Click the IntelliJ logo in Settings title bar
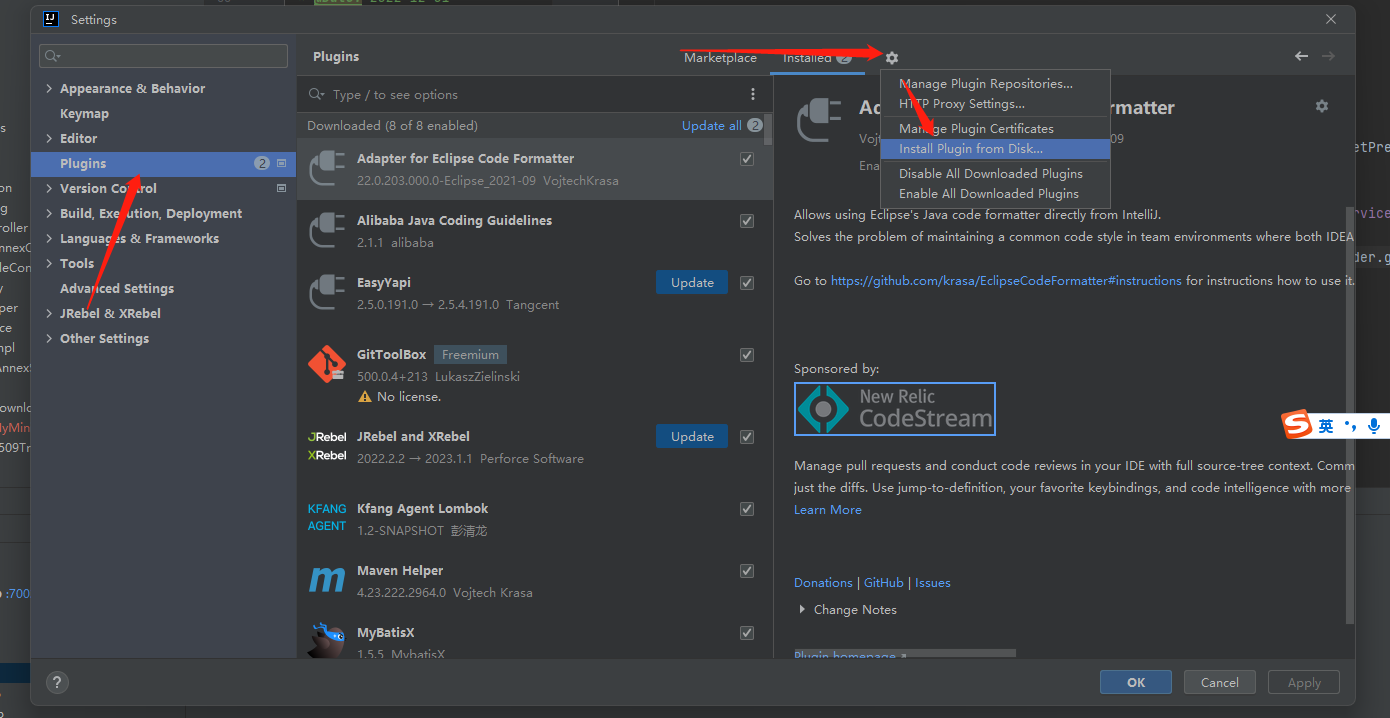The height and width of the screenshot is (718, 1390). (x=52, y=19)
